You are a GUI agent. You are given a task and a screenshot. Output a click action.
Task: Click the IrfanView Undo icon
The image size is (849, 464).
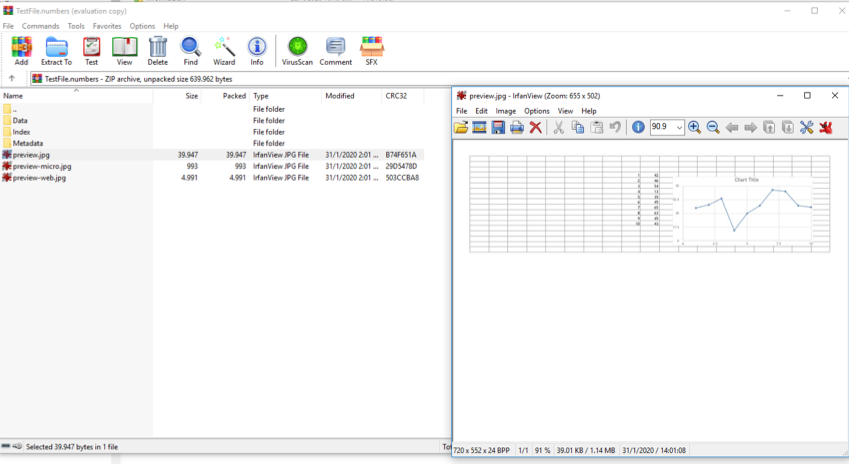tap(615, 127)
